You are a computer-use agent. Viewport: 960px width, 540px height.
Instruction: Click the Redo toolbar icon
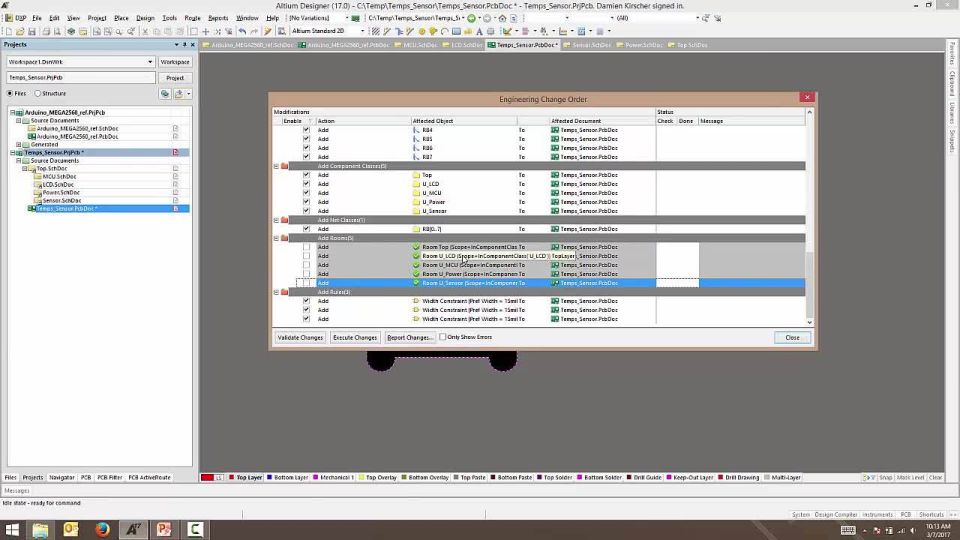pos(253,31)
